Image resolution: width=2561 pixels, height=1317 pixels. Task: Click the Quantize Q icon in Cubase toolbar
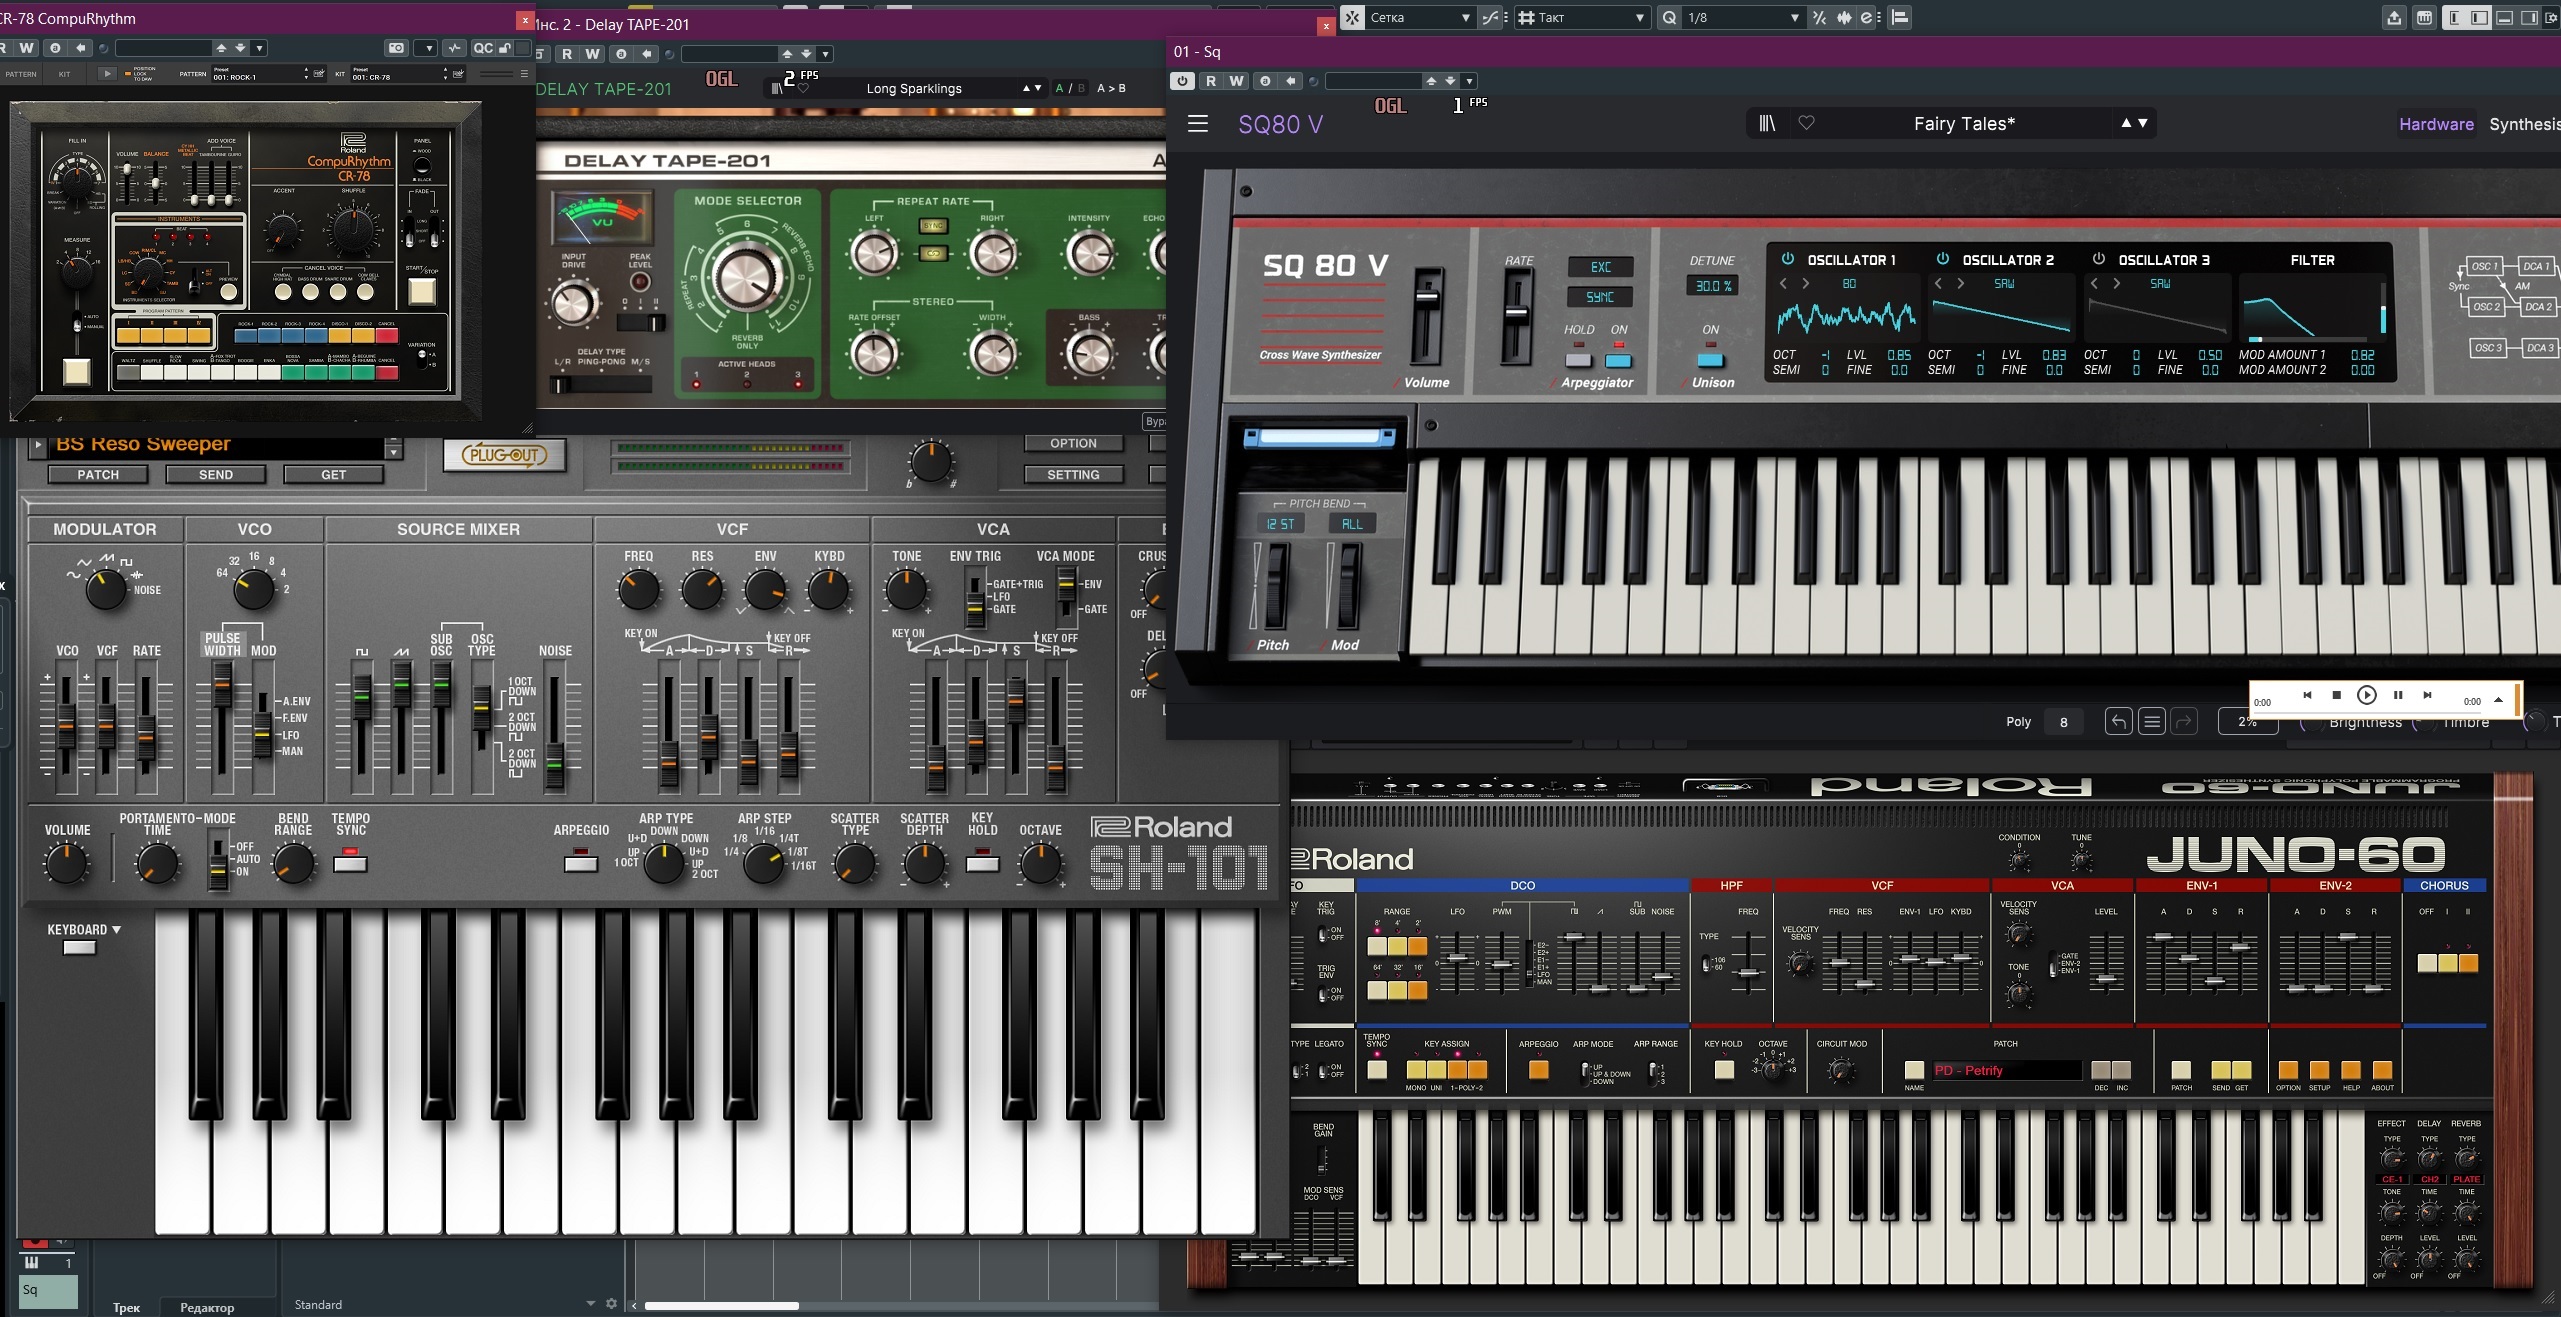1668,17
